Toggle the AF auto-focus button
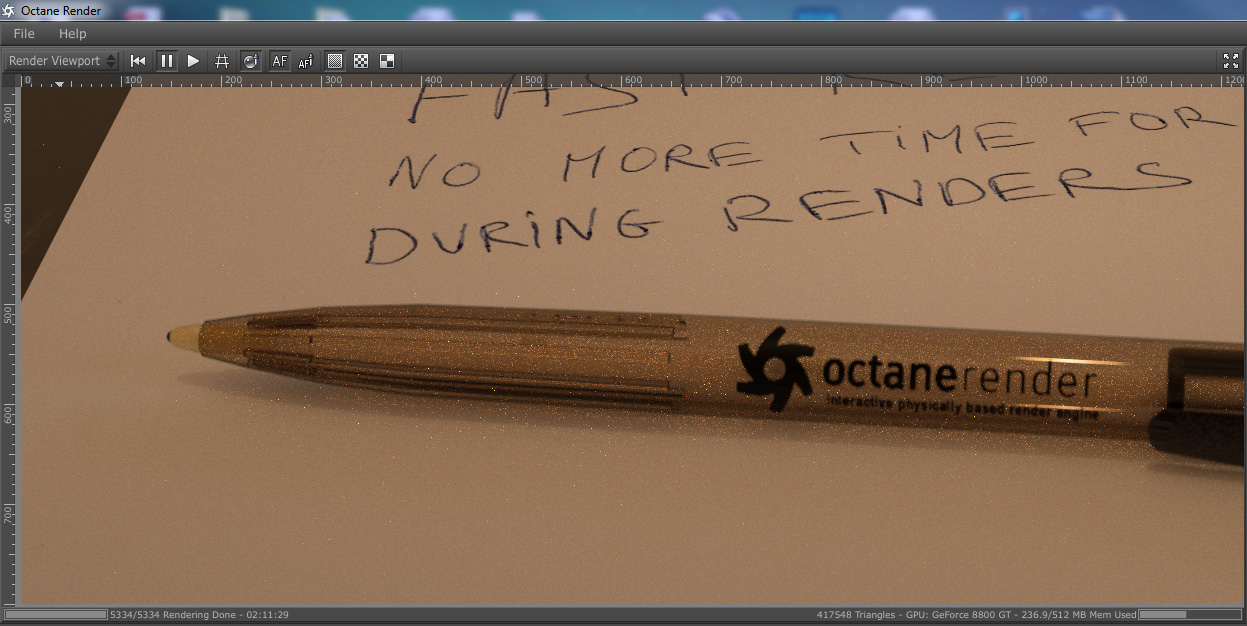Screen dimensions: 1247x626 point(279,61)
